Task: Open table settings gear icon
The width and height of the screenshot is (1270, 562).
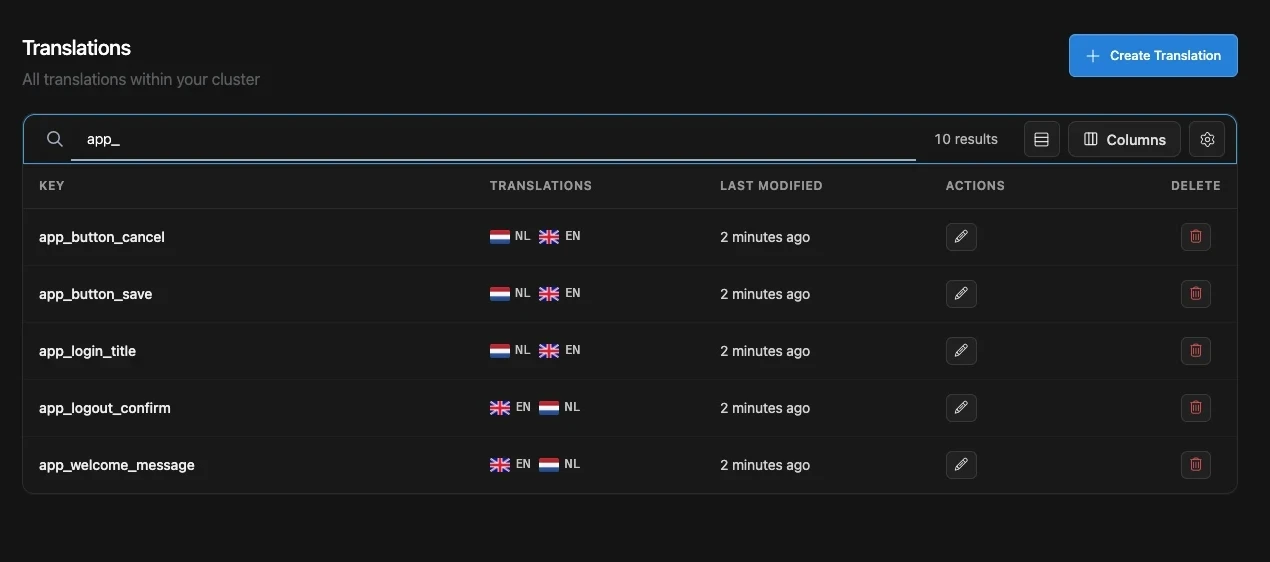Action: (x=1207, y=139)
